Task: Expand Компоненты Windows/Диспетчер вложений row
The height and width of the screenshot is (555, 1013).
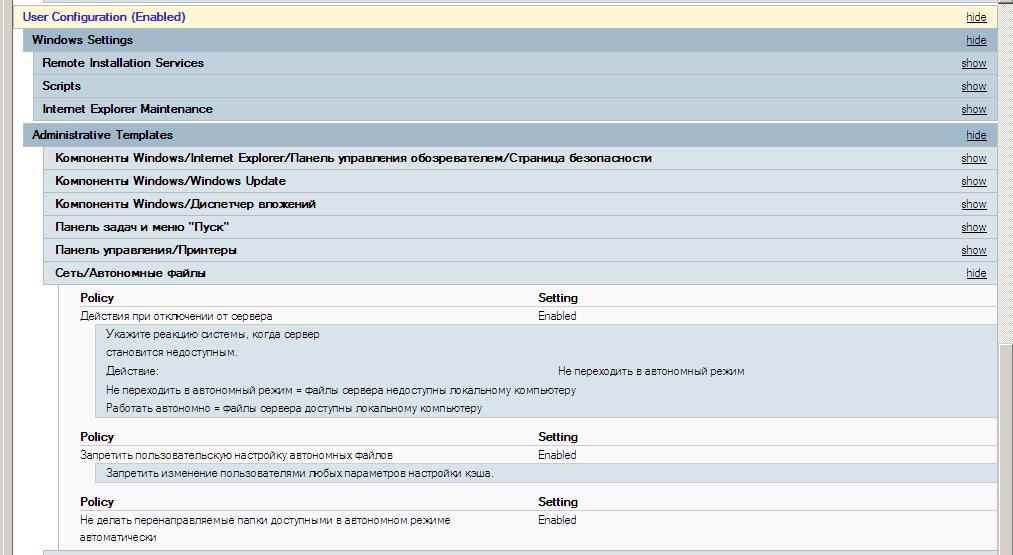Action: 520,204
